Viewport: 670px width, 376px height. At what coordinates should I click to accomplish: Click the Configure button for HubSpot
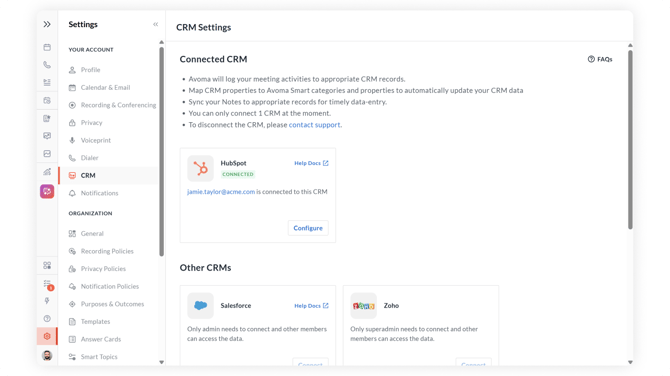pyautogui.click(x=308, y=228)
